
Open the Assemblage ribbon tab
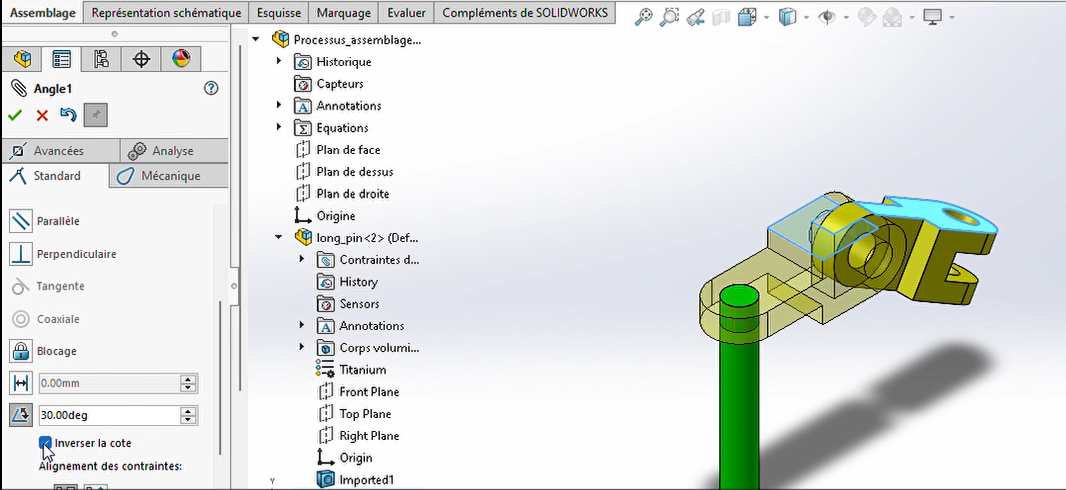click(x=43, y=12)
